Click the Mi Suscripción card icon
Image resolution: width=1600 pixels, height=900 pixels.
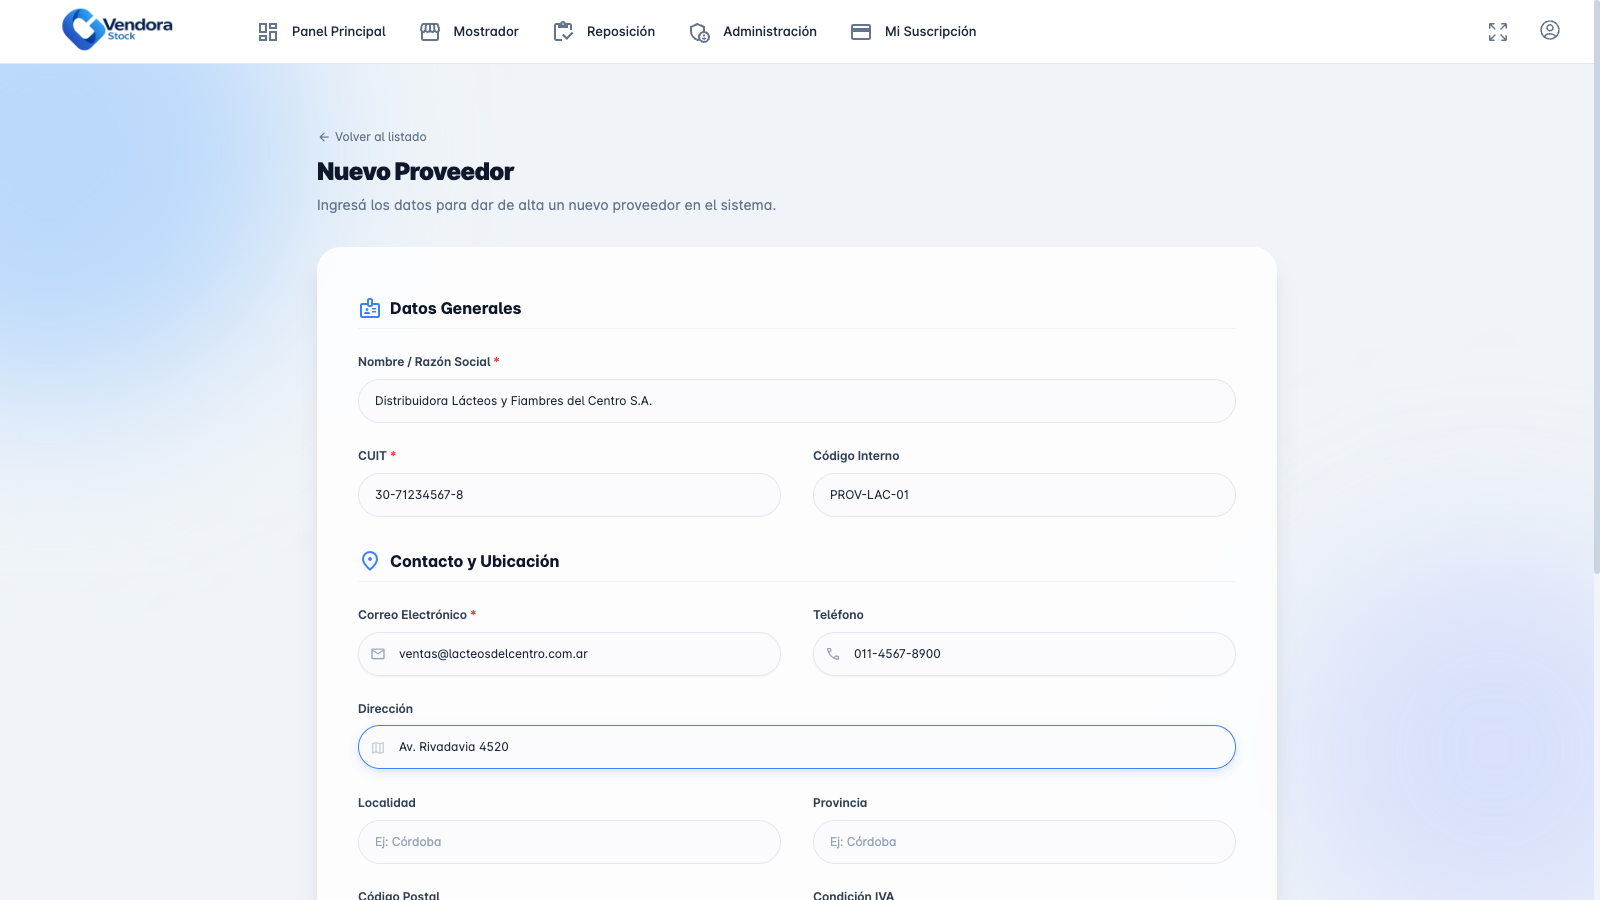click(861, 32)
